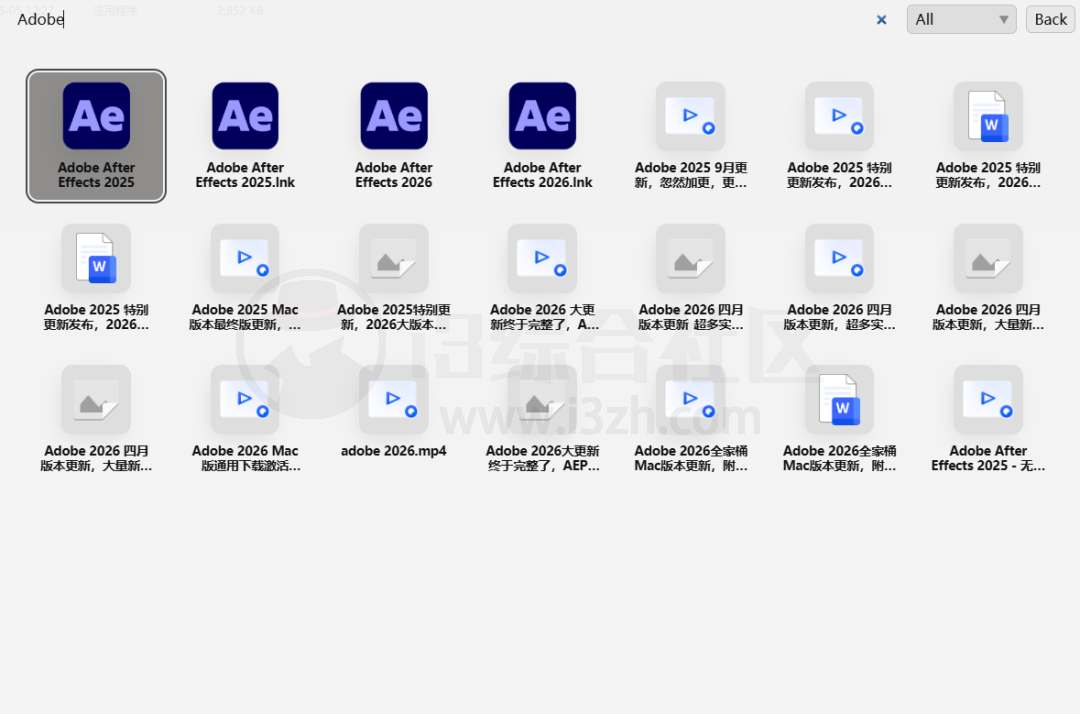Select the image file Adobe 2025特别更新，2026大版本
Image resolution: width=1080 pixels, height=714 pixels.
point(394,277)
